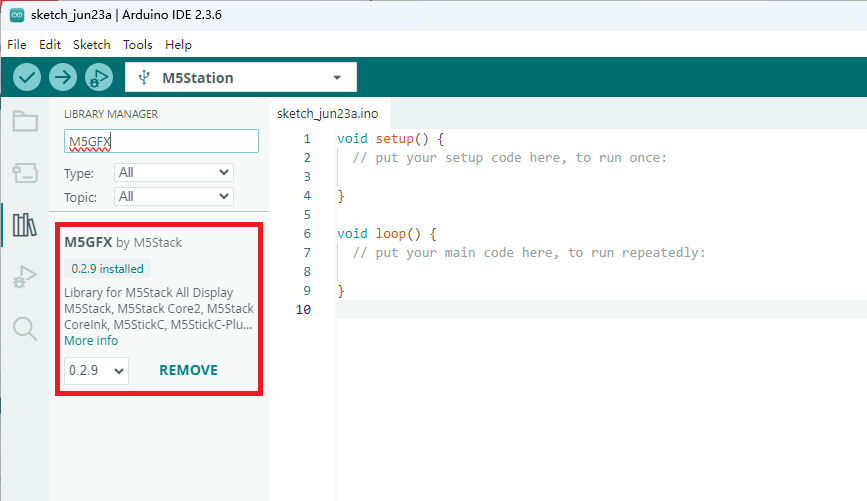Click REMOVE for the M5GFX library
The height and width of the screenshot is (501, 867).
pos(189,370)
